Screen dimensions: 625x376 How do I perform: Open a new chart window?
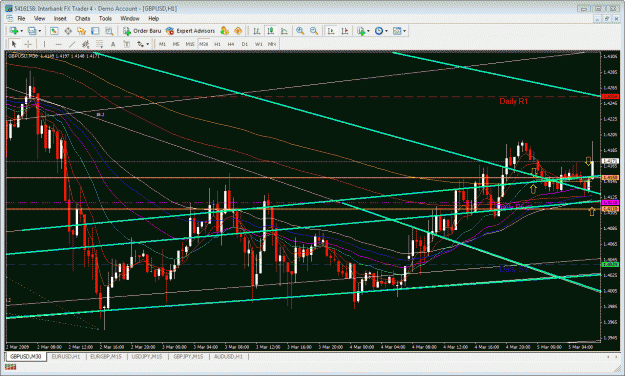(14, 31)
